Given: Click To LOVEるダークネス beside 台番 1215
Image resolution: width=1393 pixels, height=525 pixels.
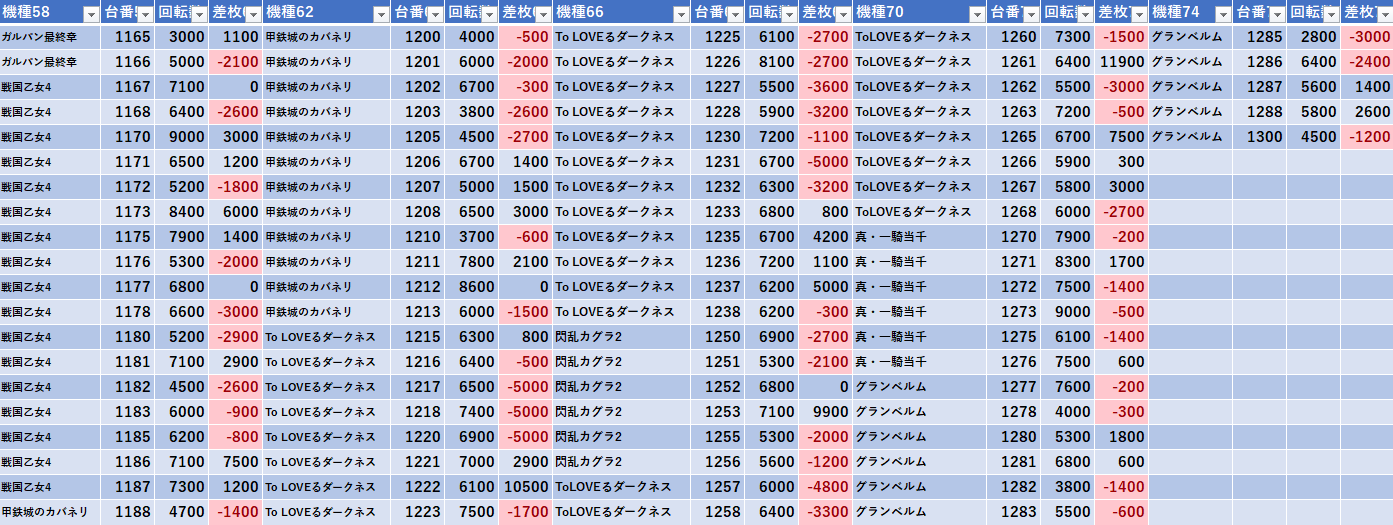Looking at the screenshot, I should [326, 337].
